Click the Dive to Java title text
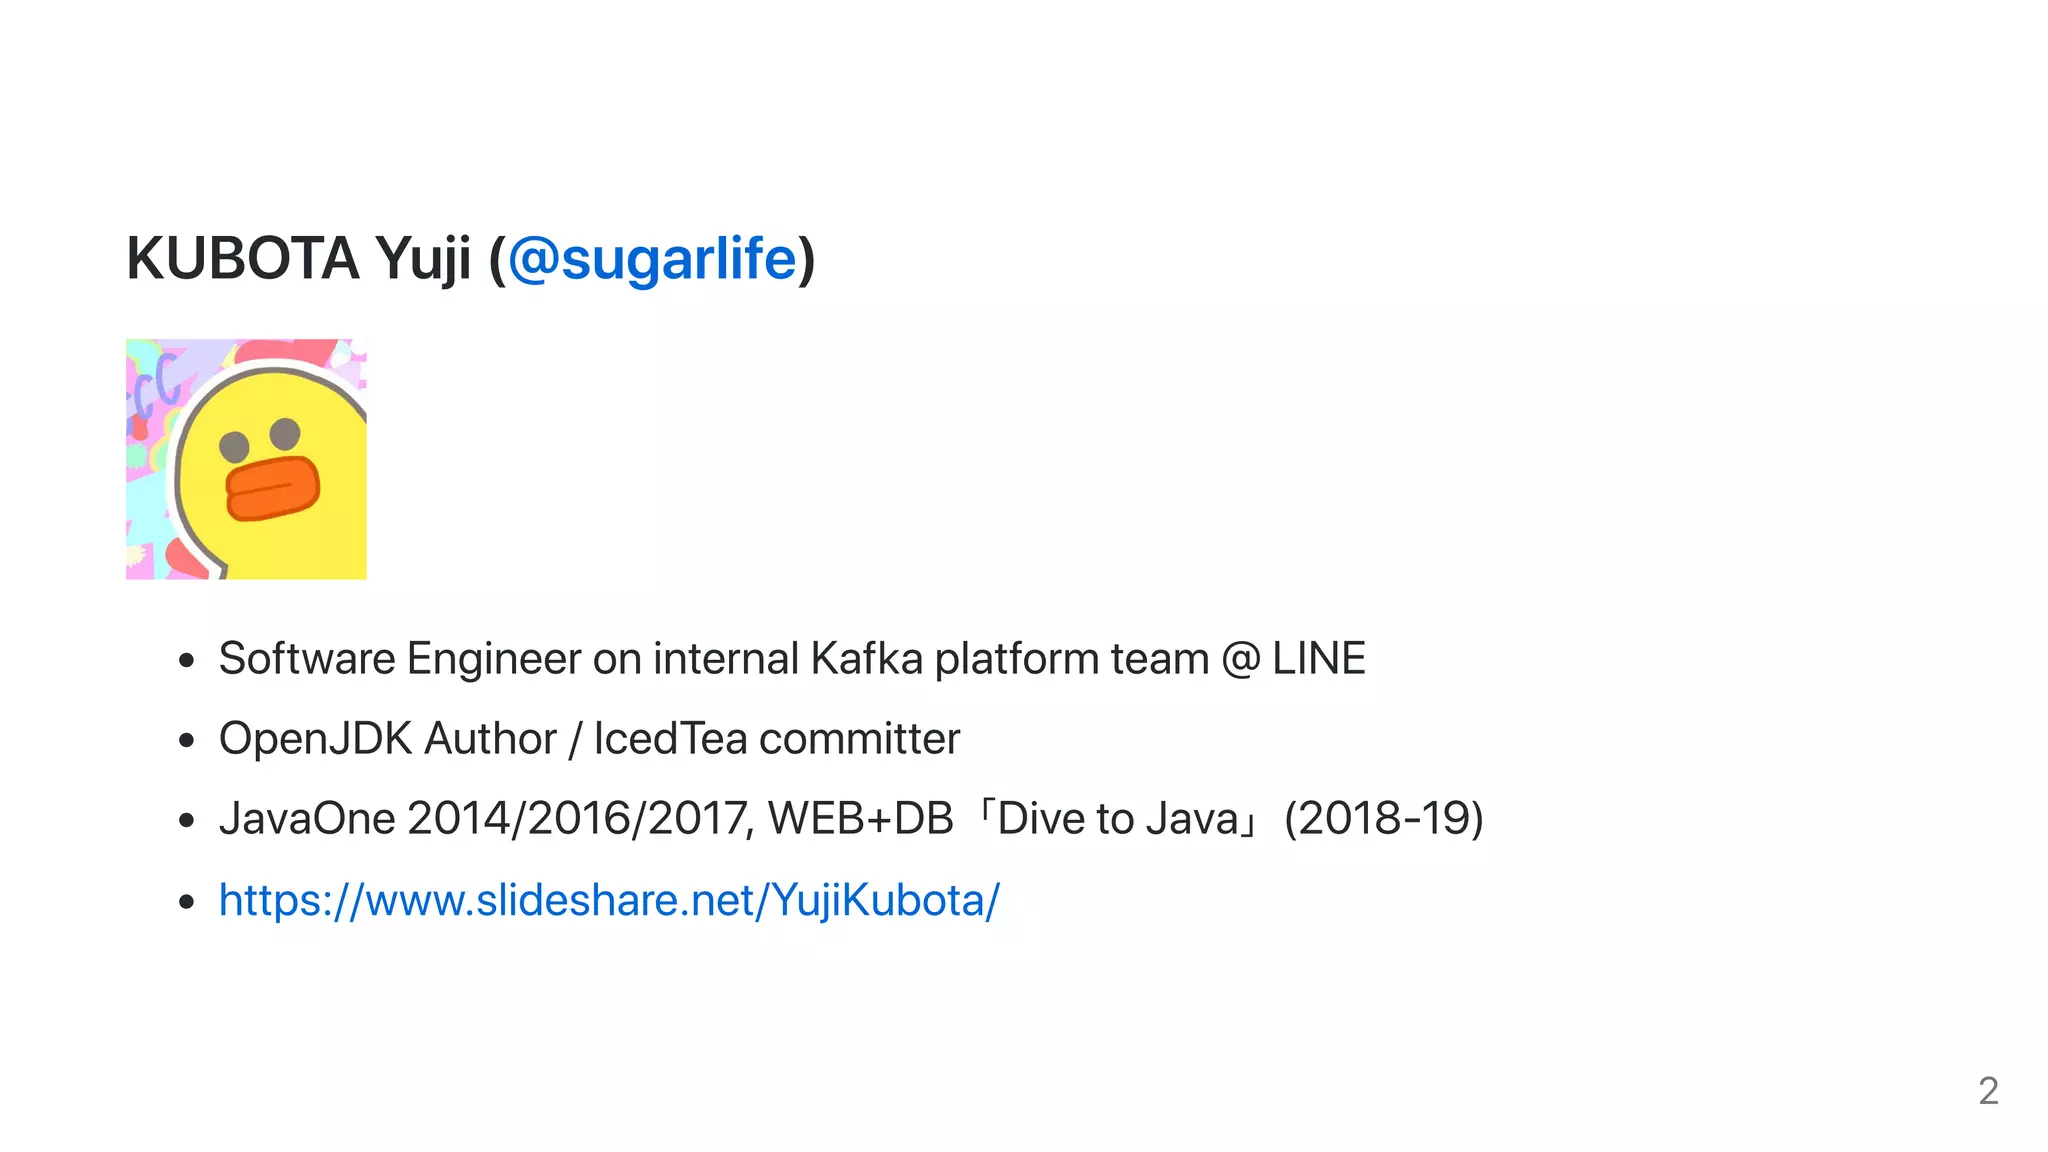This screenshot has height=1152, width=2048. (1117, 819)
